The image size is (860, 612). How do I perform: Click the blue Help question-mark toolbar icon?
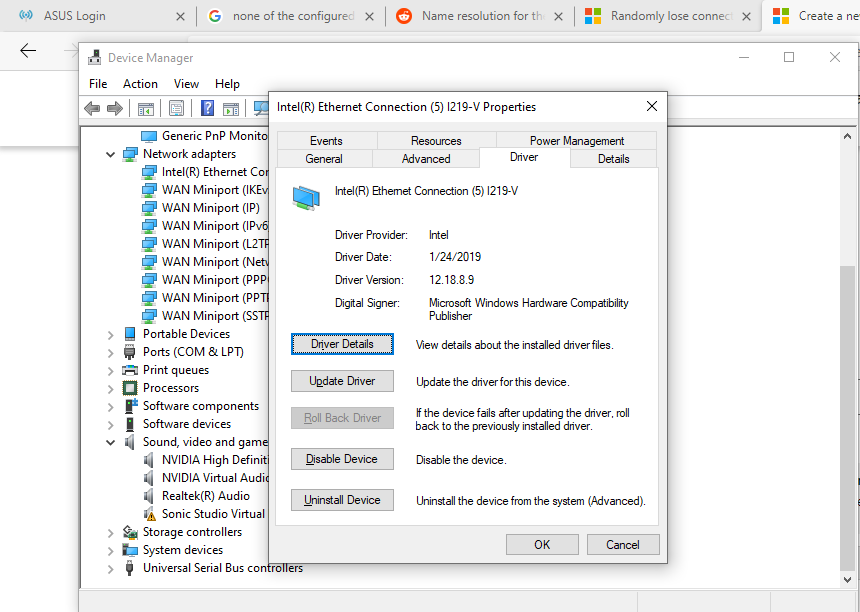[207, 108]
